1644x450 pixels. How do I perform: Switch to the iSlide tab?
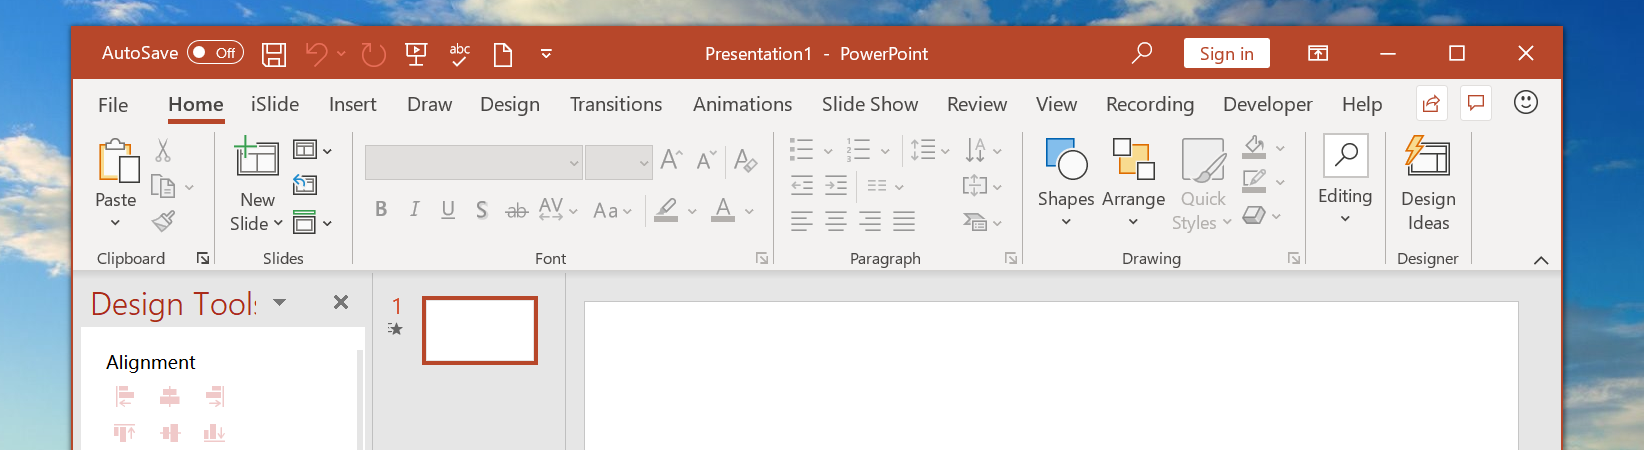(x=275, y=104)
